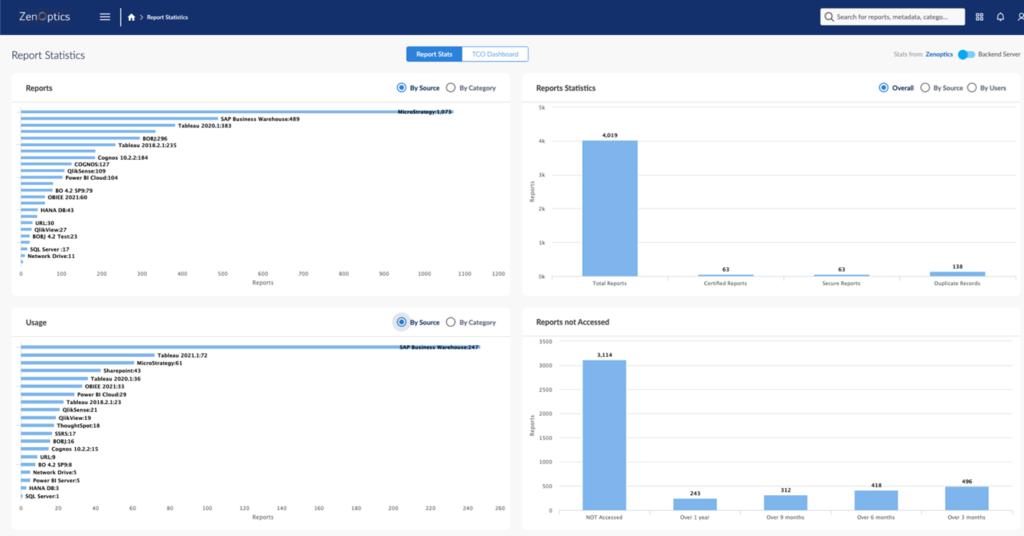Screen dimensions: 1024x536
Task: Click the search magnifier icon
Action: pos(829,17)
